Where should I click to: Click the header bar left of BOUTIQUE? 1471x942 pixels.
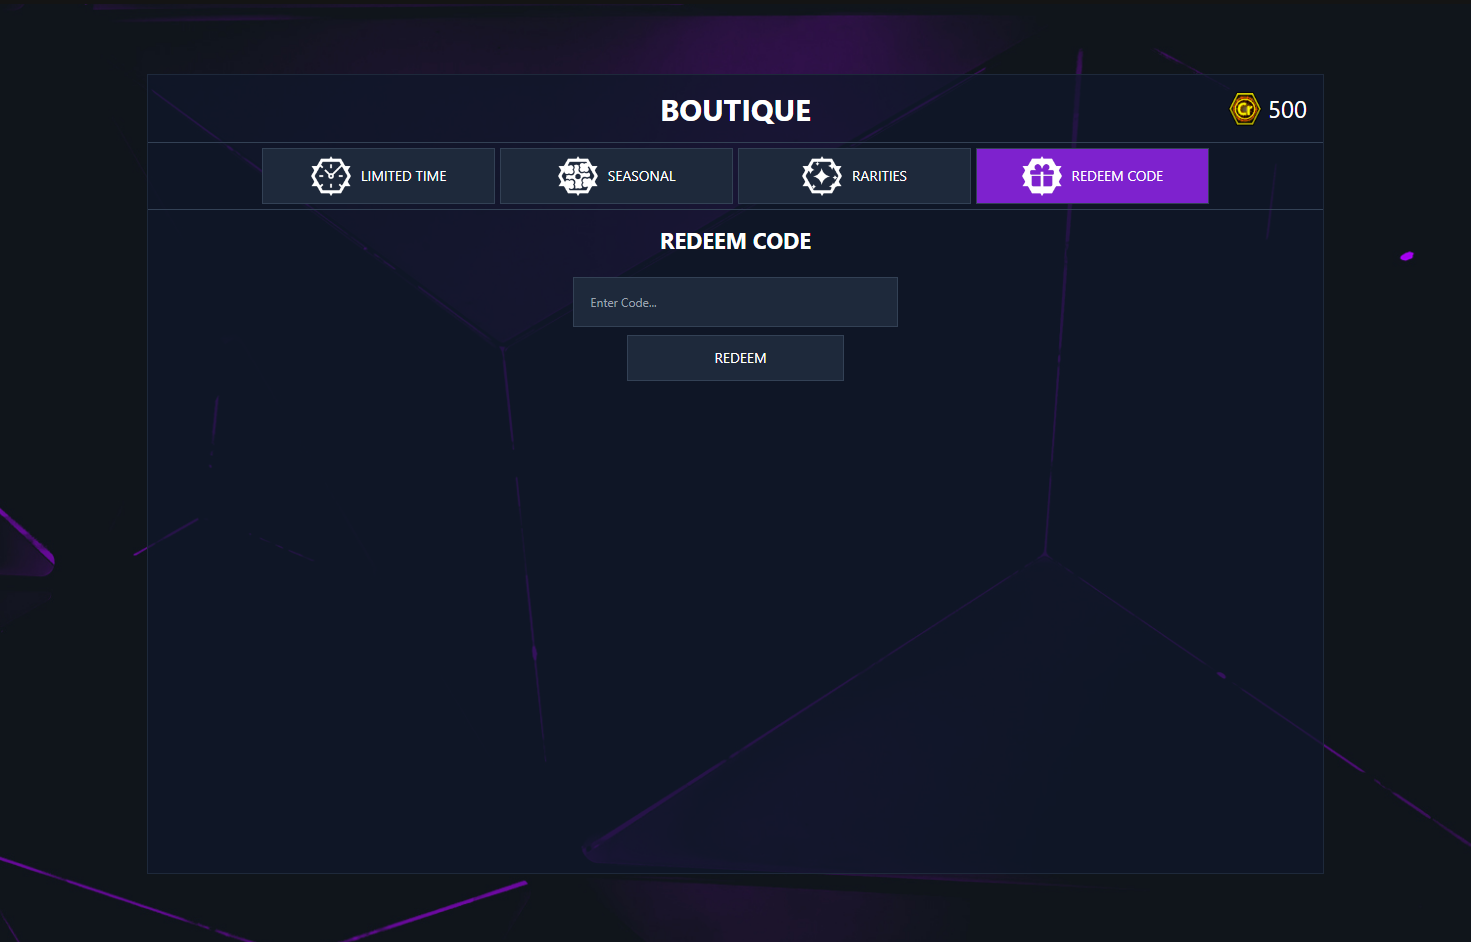click(400, 109)
